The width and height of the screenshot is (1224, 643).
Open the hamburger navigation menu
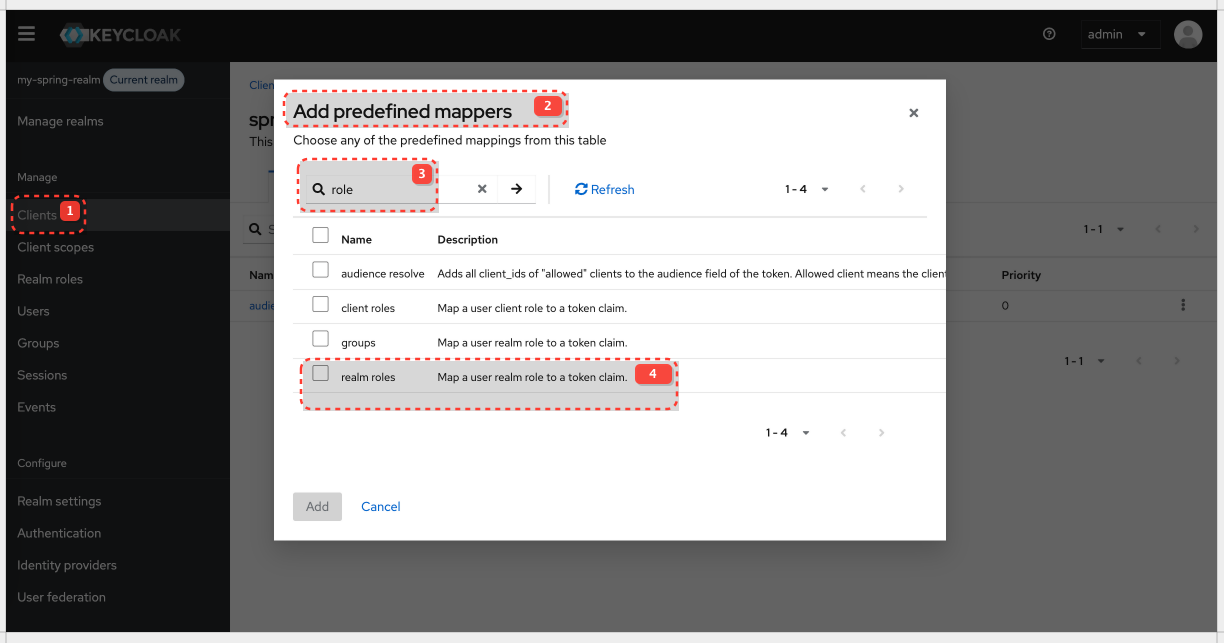click(26, 33)
